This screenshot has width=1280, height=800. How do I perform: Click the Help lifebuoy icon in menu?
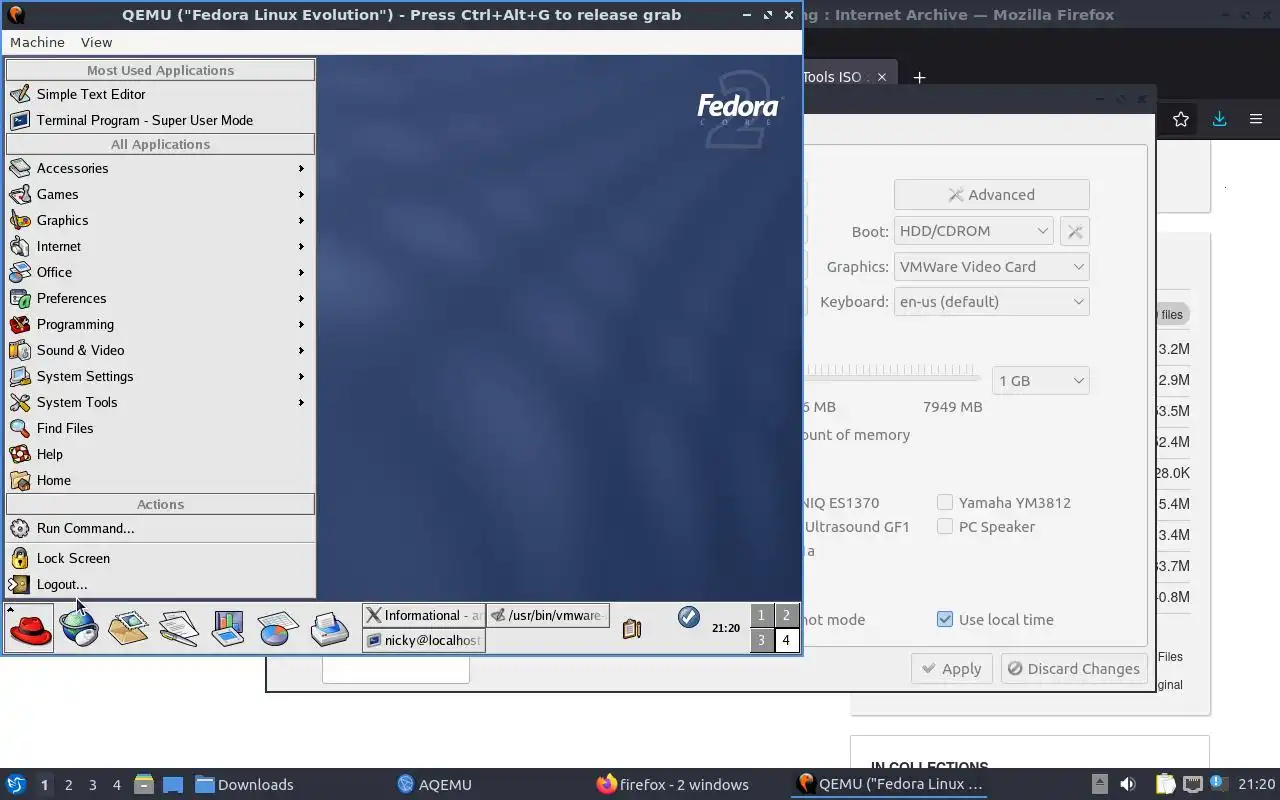tap(20, 454)
